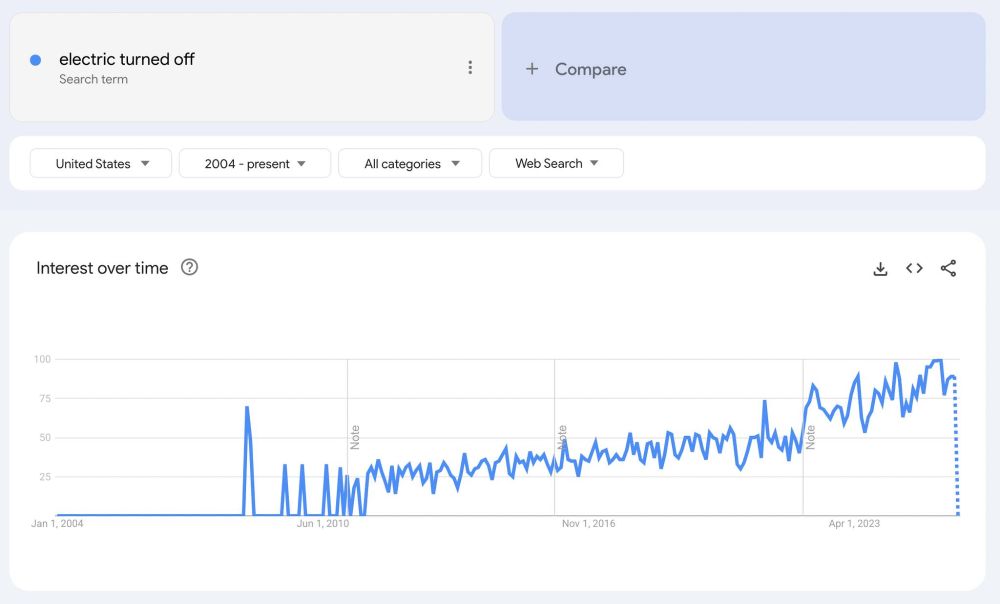
Task: Open the embed code view
Action: point(914,268)
